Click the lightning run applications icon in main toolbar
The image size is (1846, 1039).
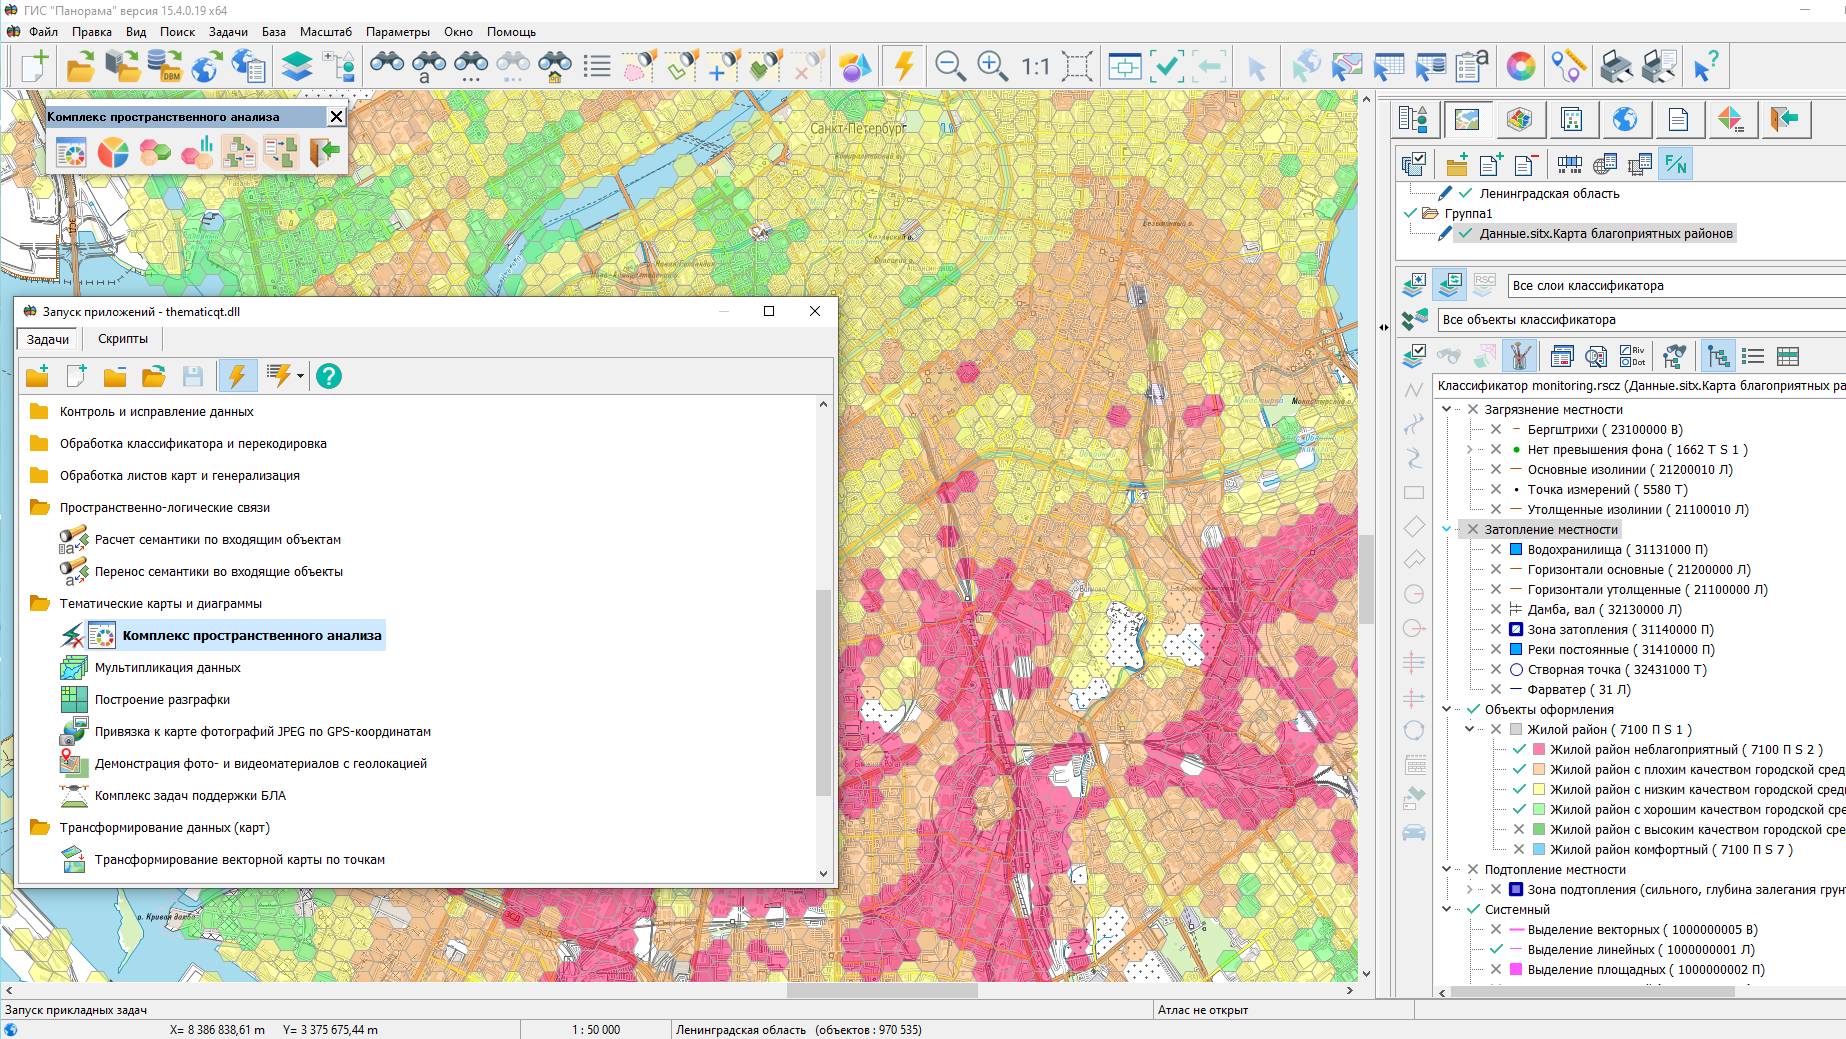tap(904, 67)
